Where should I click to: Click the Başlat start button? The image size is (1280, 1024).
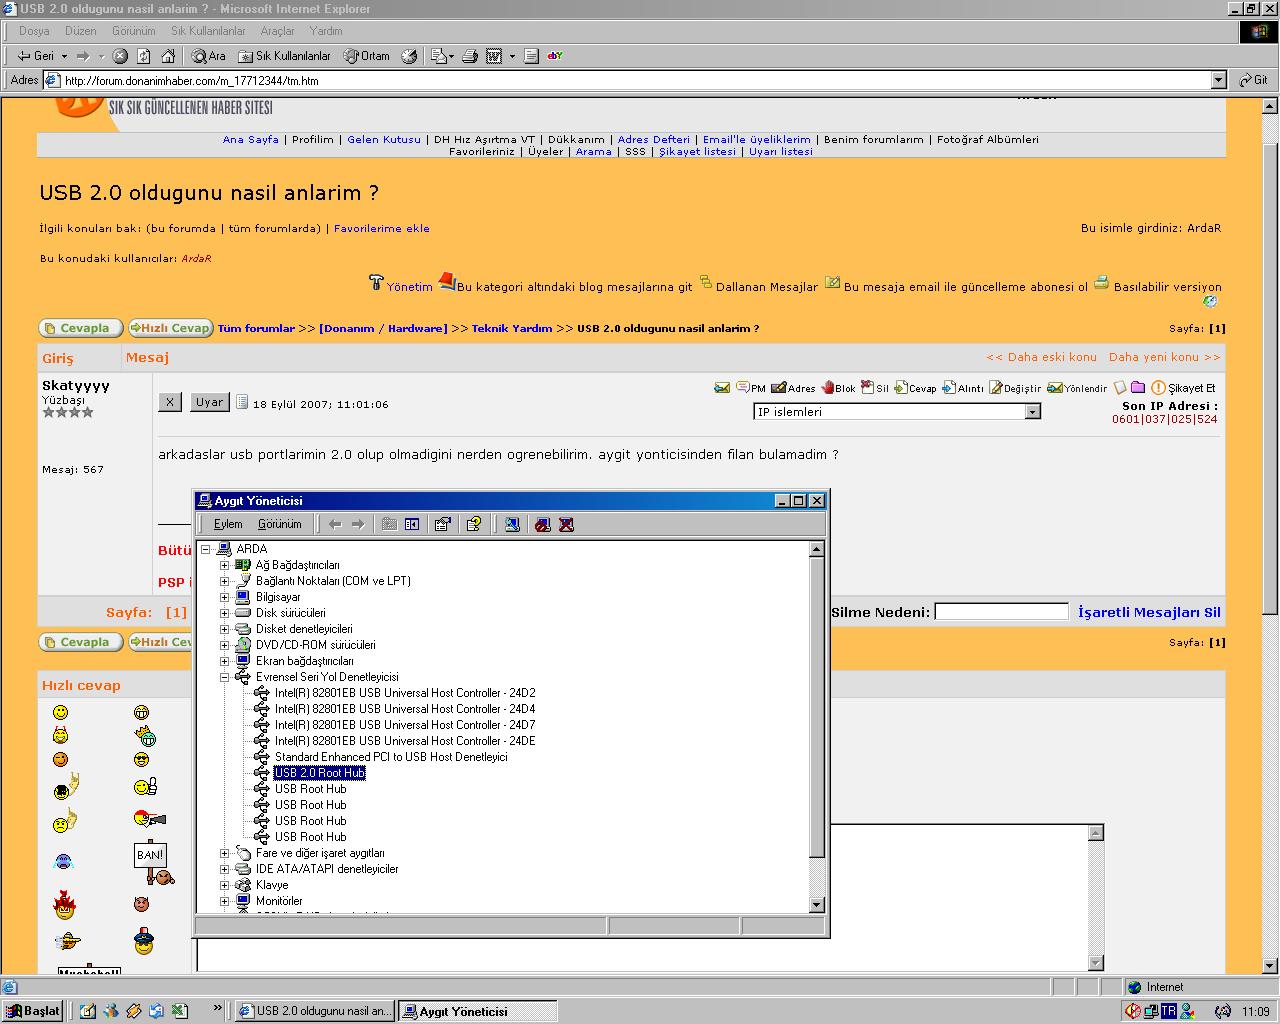32,1011
